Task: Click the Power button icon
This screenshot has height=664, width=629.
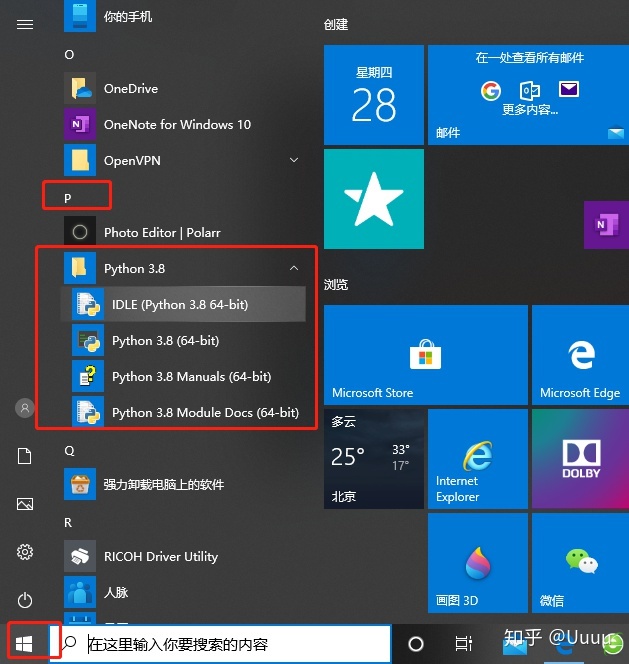Action: pyautogui.click(x=25, y=600)
